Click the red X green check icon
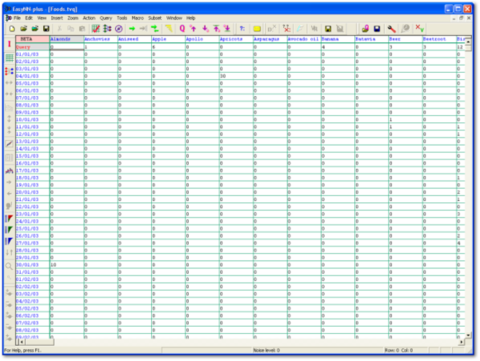 tap(419, 29)
